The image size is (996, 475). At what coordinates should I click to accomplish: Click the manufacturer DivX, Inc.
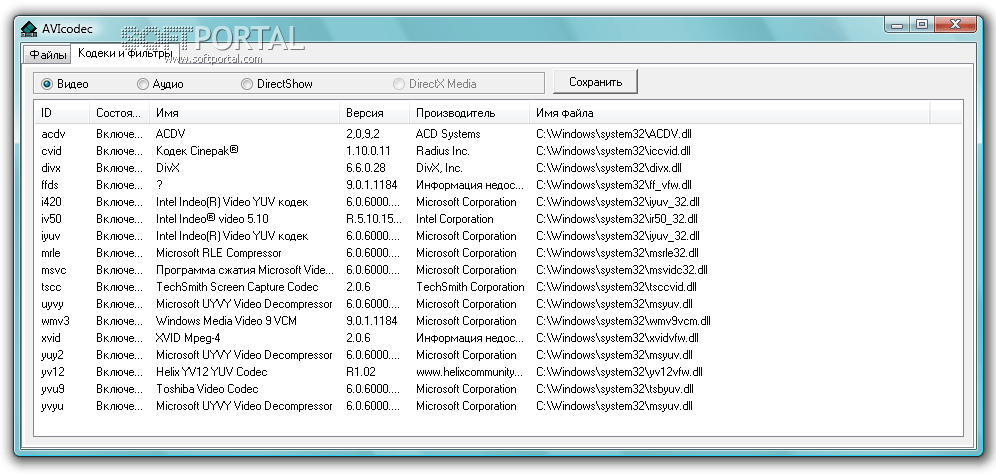tap(439, 168)
